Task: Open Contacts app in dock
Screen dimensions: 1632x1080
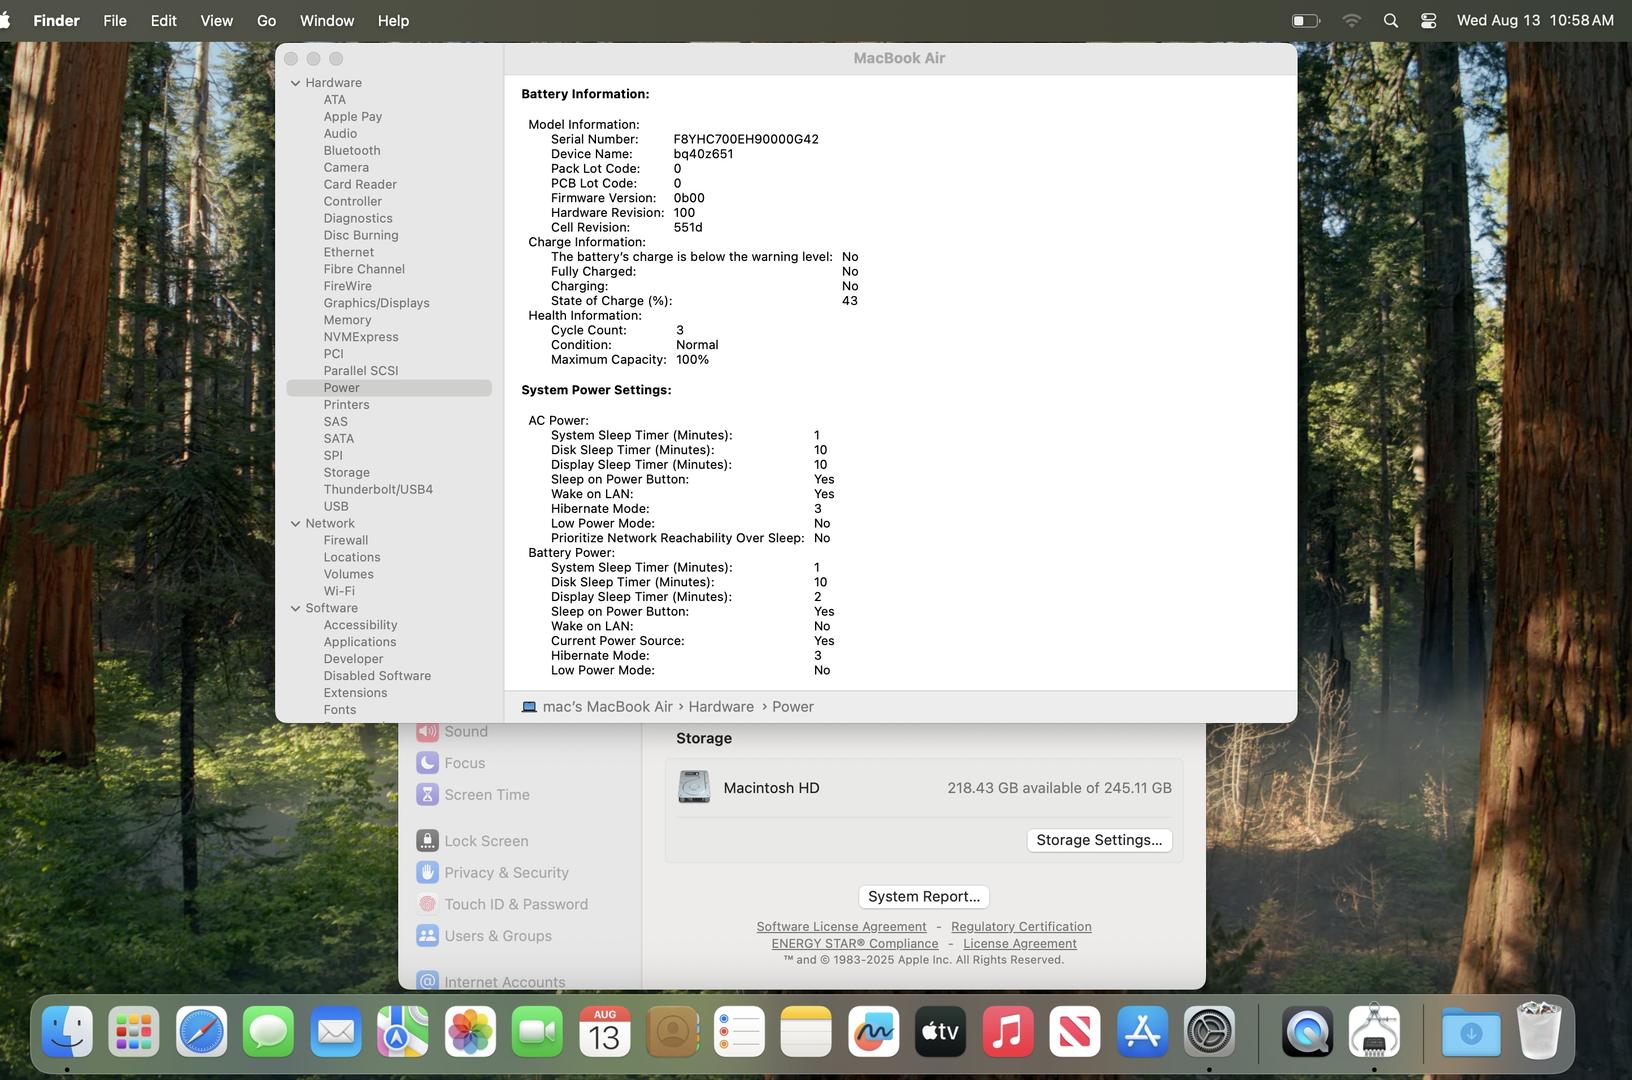Action: 672,1031
